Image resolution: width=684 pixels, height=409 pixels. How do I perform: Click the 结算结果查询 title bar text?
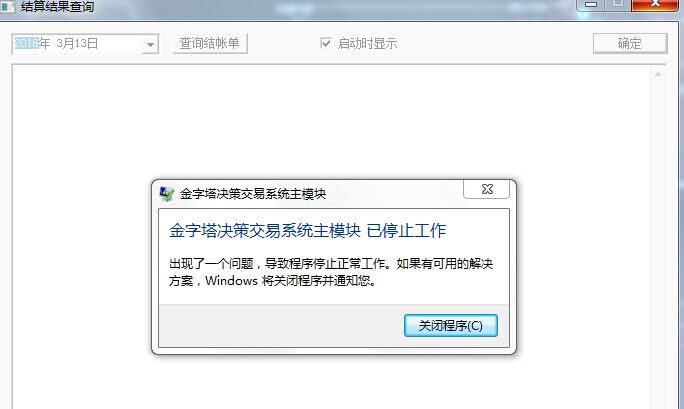58,7
